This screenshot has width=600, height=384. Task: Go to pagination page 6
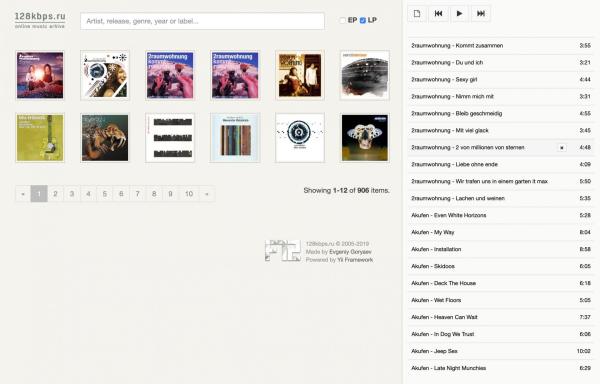pyautogui.click(x=121, y=194)
